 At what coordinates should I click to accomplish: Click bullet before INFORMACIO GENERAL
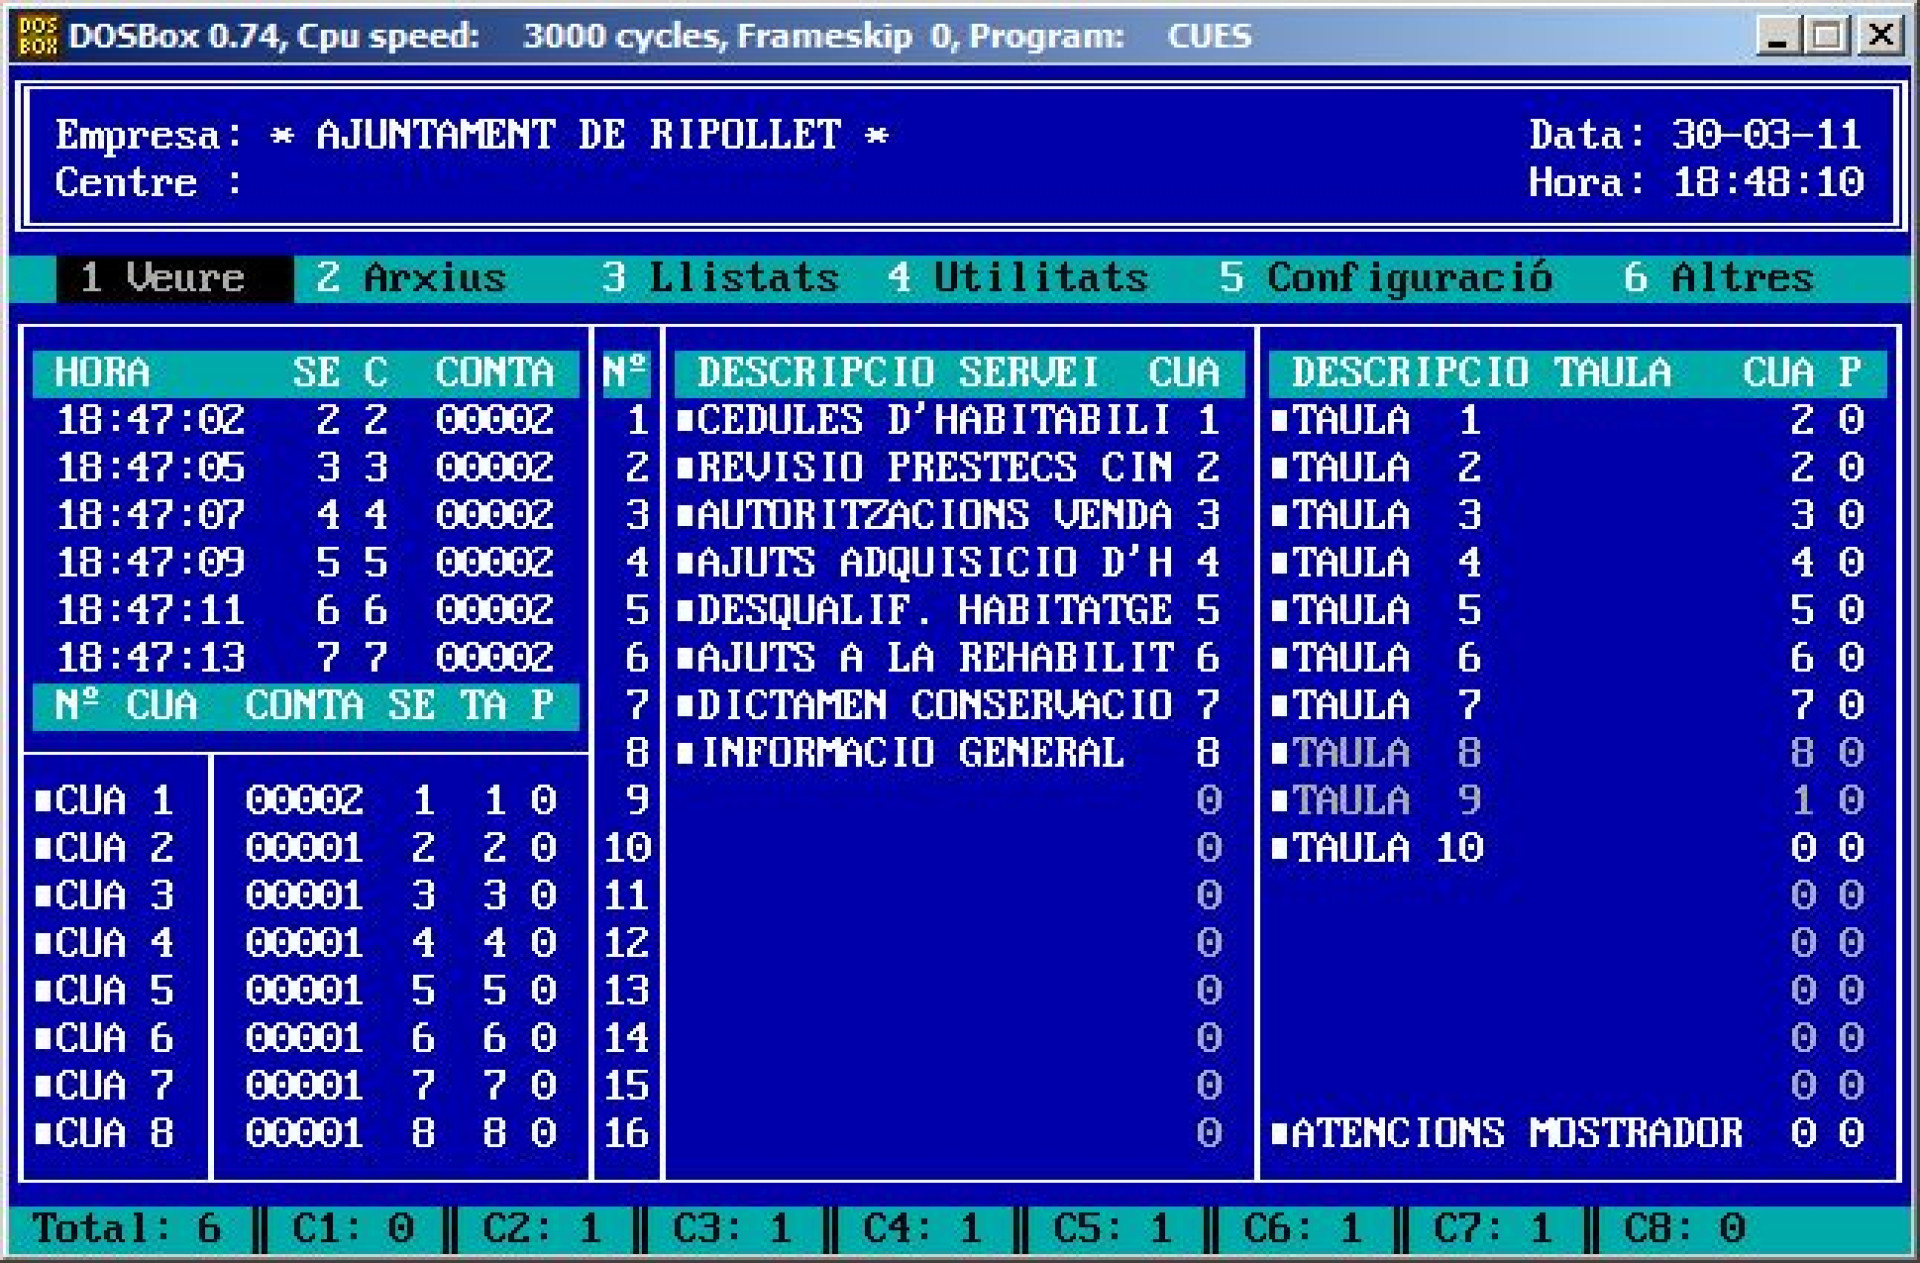click(x=685, y=753)
